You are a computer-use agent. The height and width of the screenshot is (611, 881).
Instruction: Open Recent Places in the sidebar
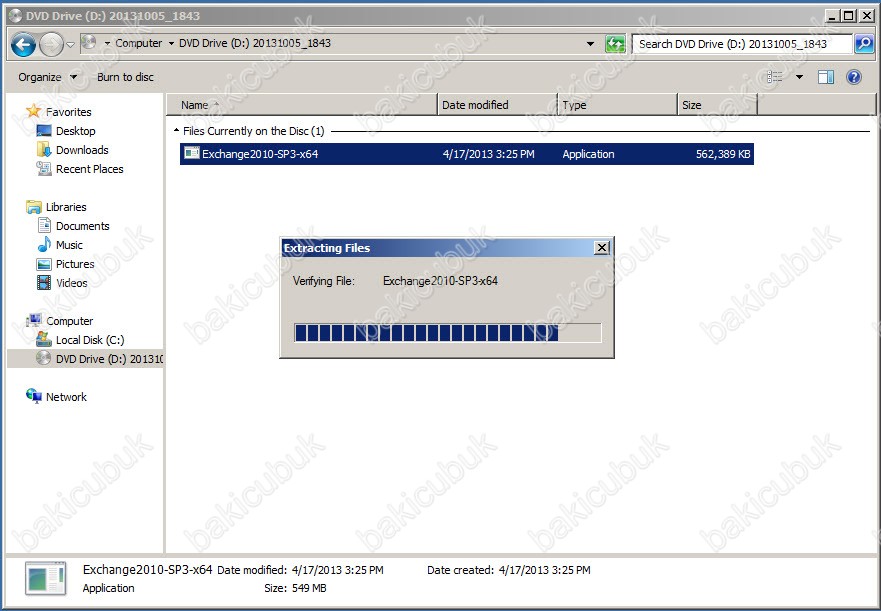point(89,169)
